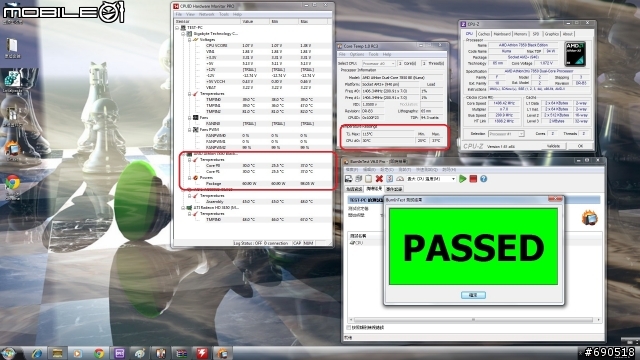640x360 pixels.
Task: Open the third tab in BurnInTest tab strip
Action: click(x=394, y=189)
